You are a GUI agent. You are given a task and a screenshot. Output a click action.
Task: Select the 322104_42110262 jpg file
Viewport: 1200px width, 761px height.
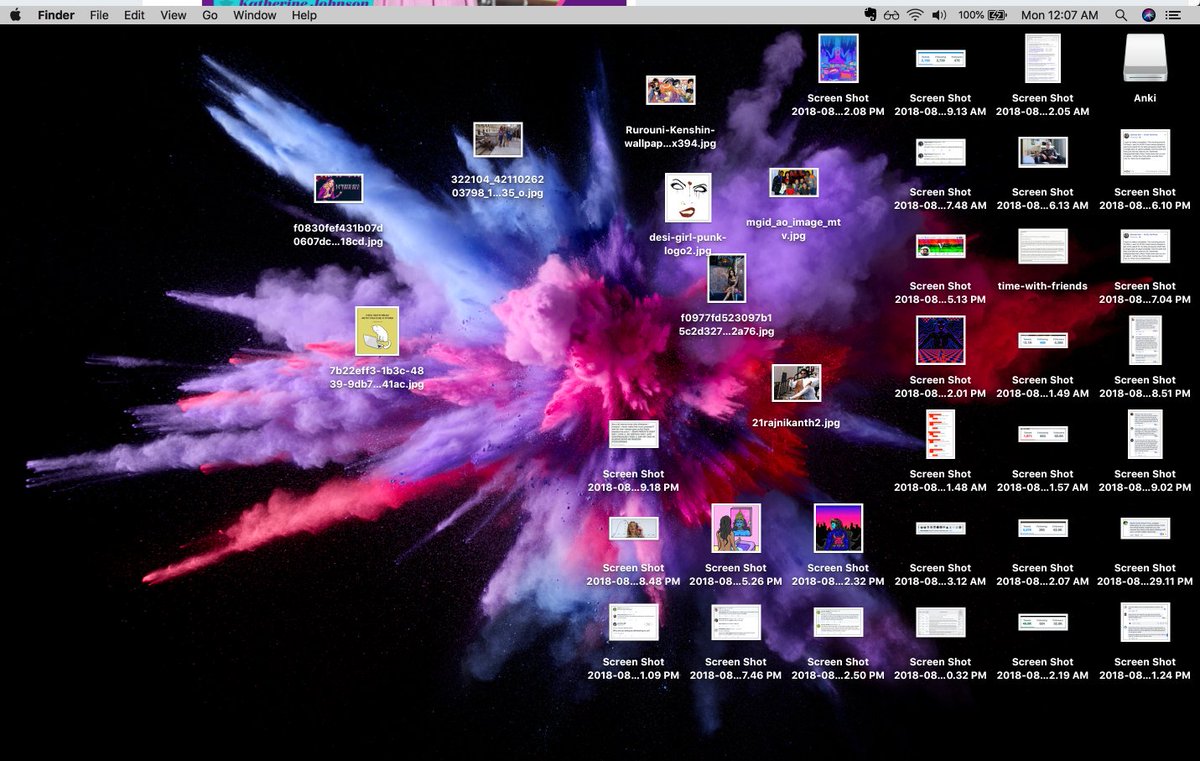[x=498, y=140]
